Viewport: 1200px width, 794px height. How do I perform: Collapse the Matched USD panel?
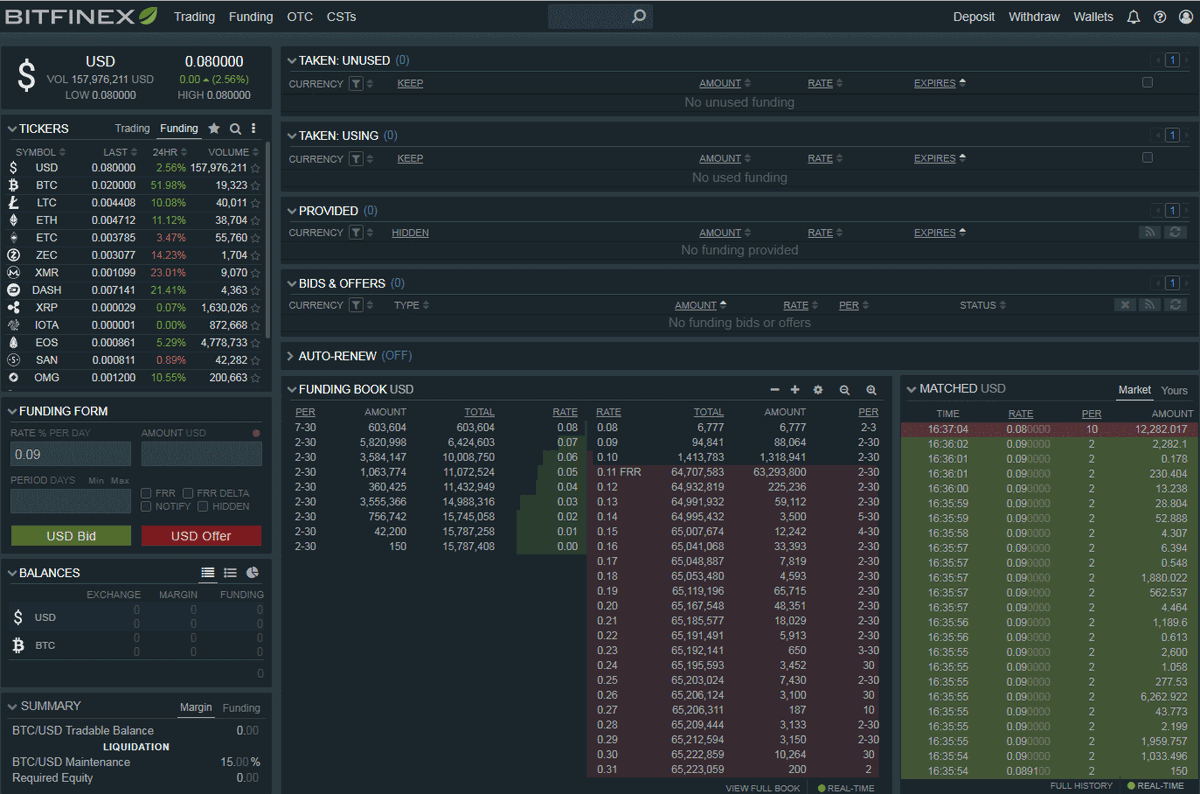coord(911,389)
